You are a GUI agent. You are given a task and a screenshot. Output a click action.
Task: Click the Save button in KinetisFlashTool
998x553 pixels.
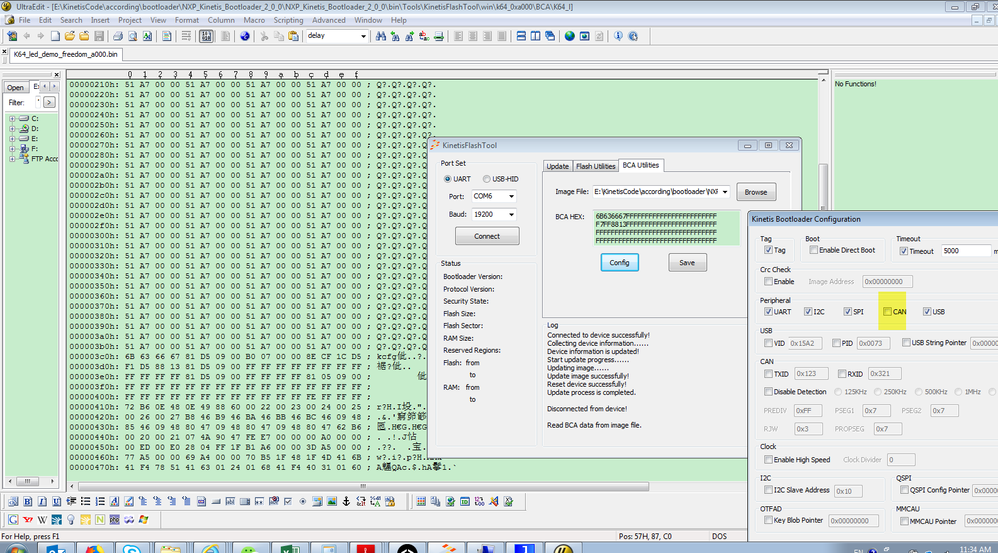point(687,262)
